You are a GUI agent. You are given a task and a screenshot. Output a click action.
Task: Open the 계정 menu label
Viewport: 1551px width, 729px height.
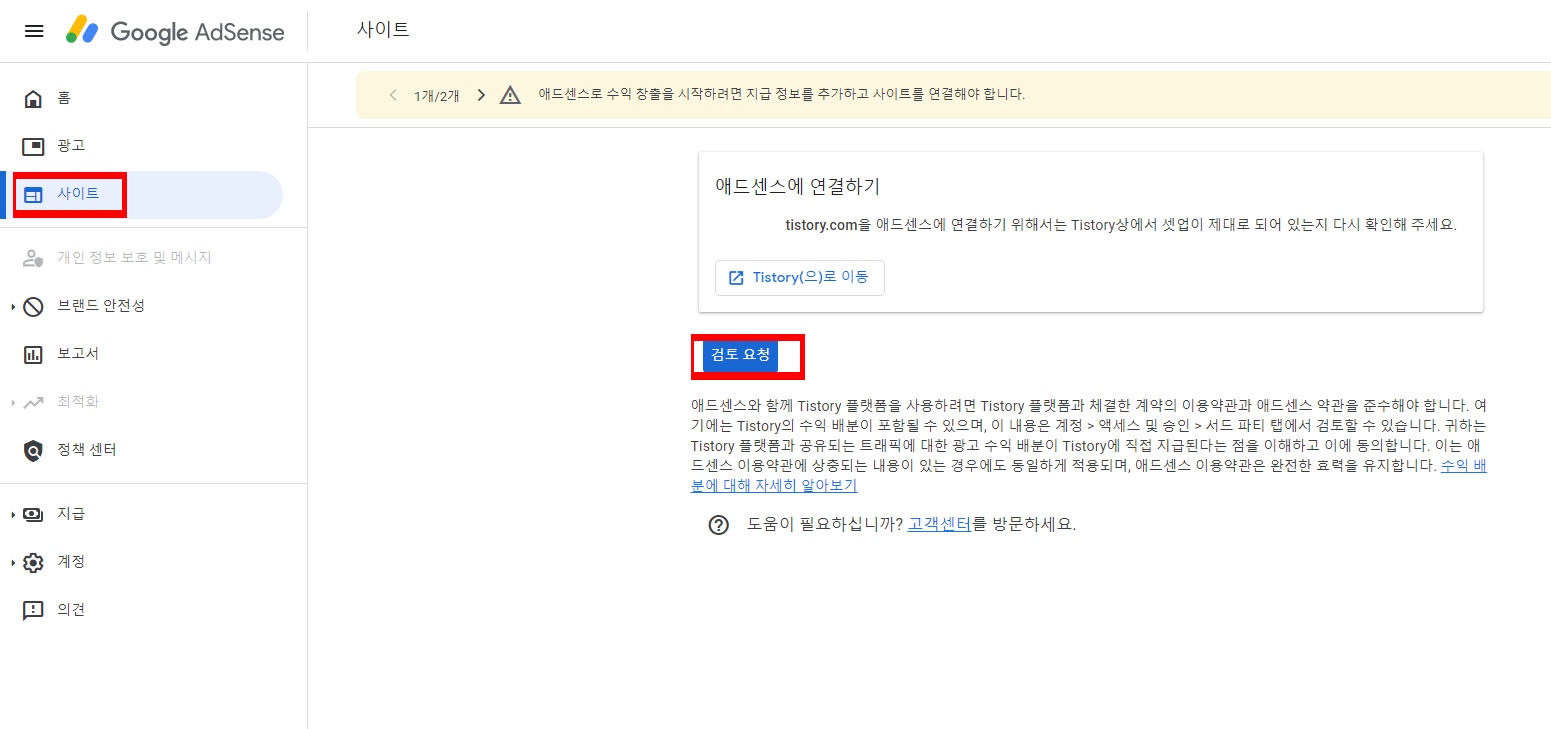point(71,562)
